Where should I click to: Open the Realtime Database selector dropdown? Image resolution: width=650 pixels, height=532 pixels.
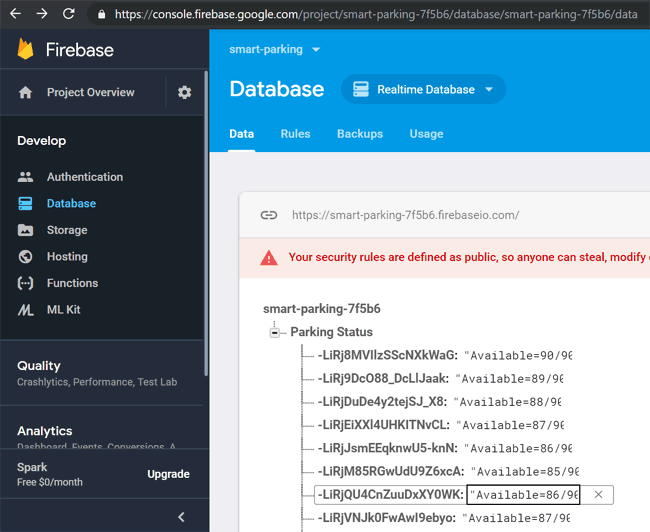point(423,89)
